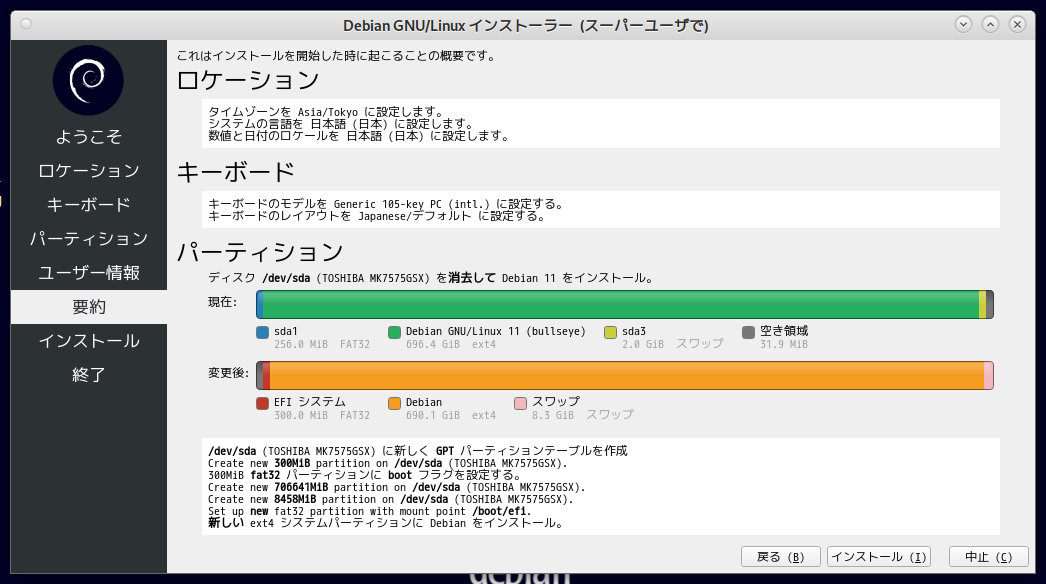Viewport: 1046px width, 584px height.
Task: Click the '696.4 GiB ext4' text
Action: coord(451,344)
